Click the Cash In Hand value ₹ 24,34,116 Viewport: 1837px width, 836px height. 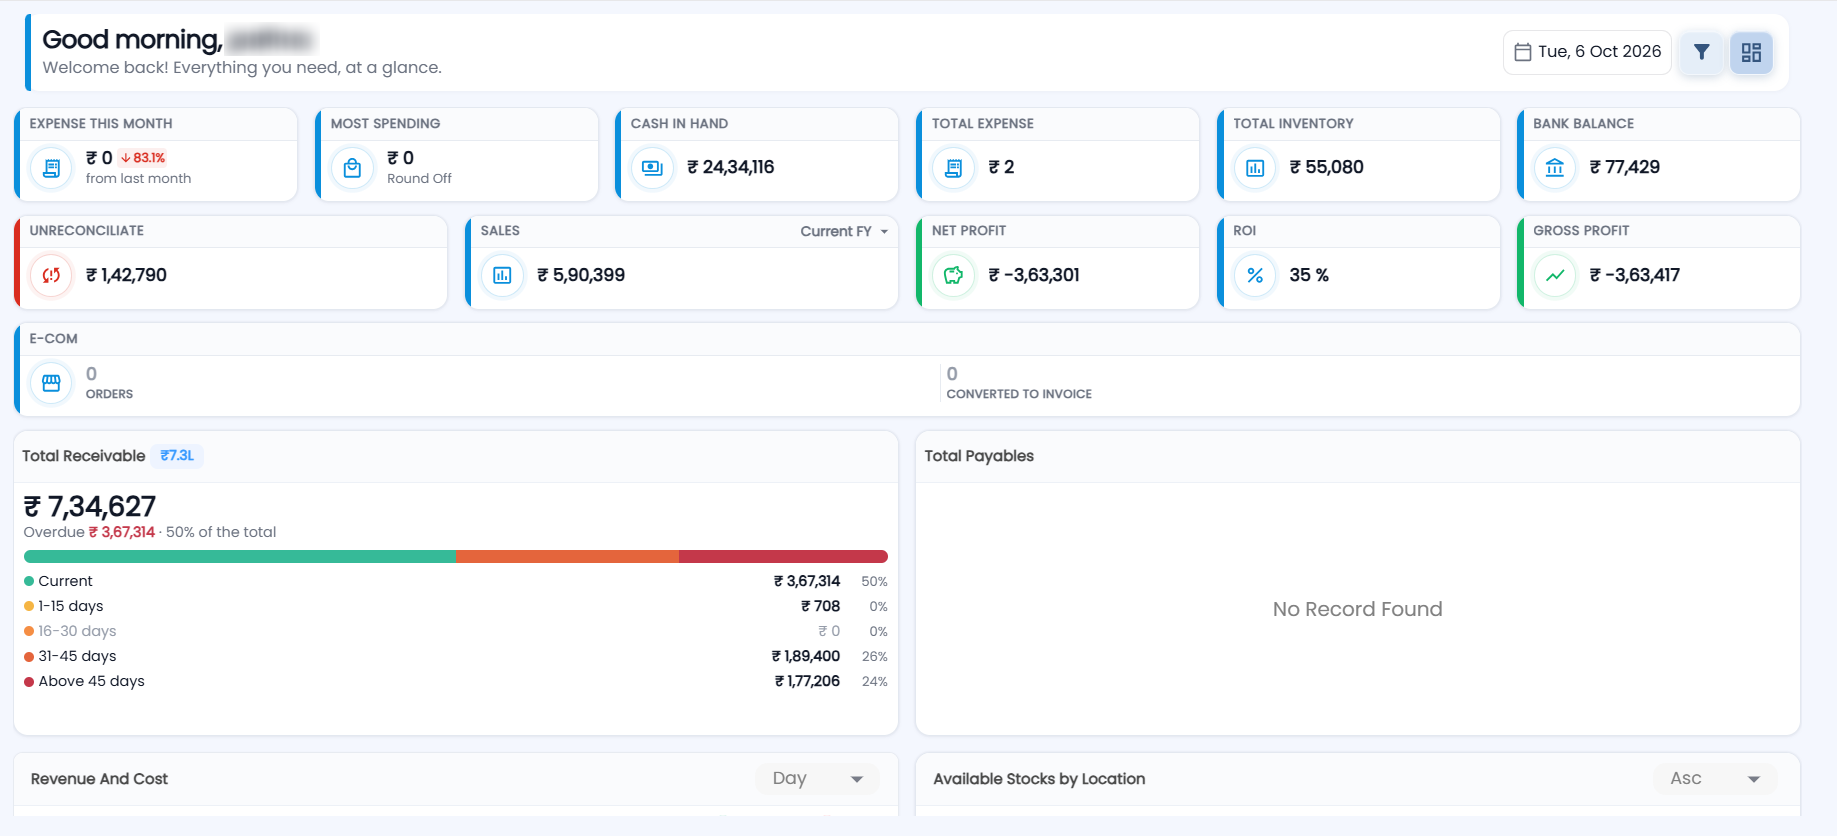click(731, 167)
